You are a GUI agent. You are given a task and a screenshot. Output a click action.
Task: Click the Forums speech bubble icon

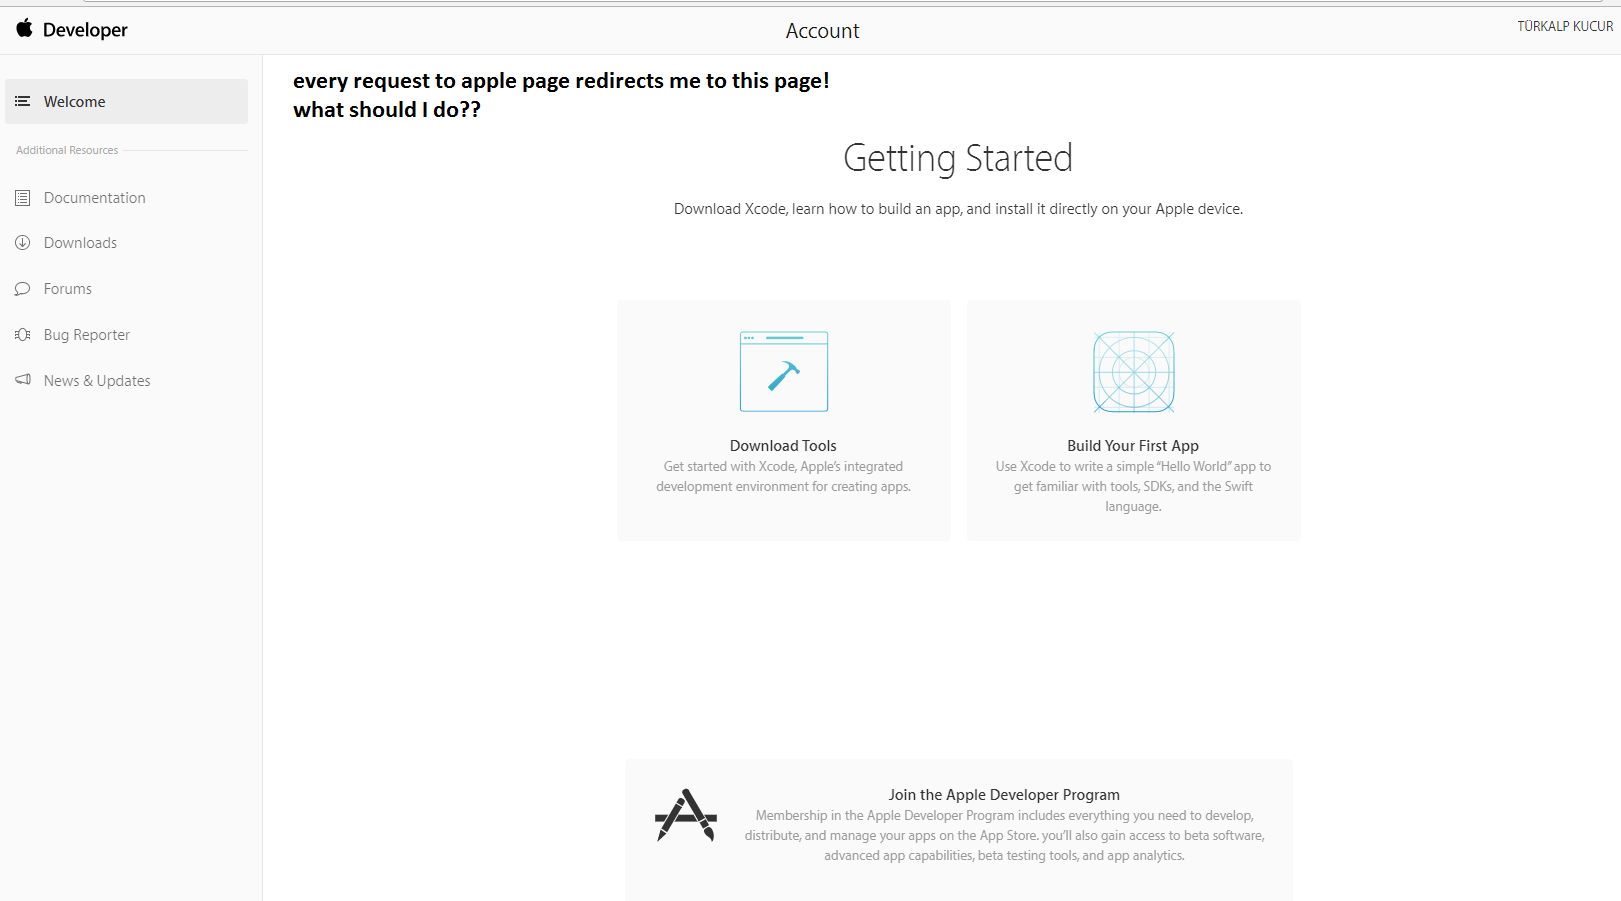(23, 289)
